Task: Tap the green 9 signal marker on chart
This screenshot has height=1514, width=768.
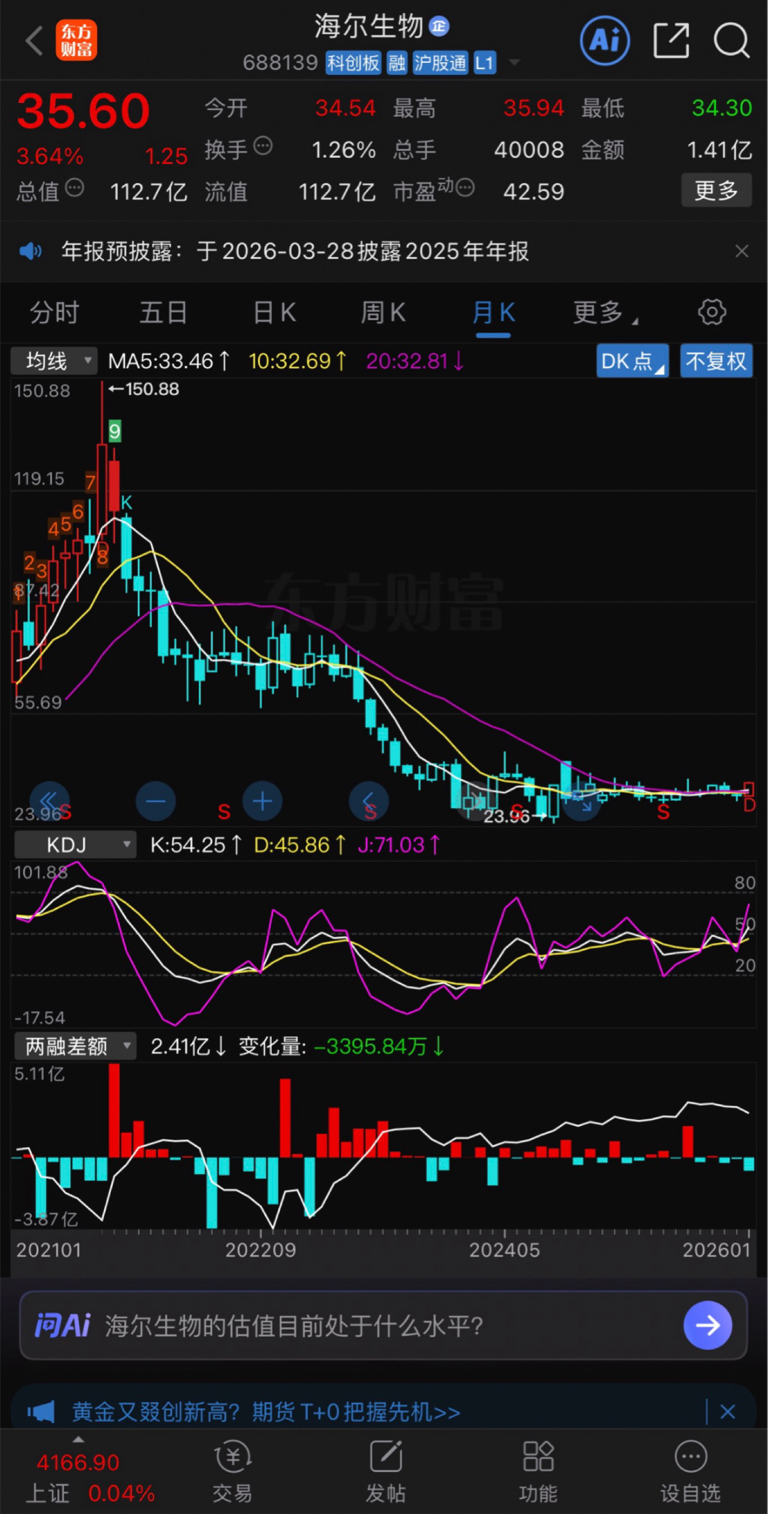Action: tap(115, 432)
